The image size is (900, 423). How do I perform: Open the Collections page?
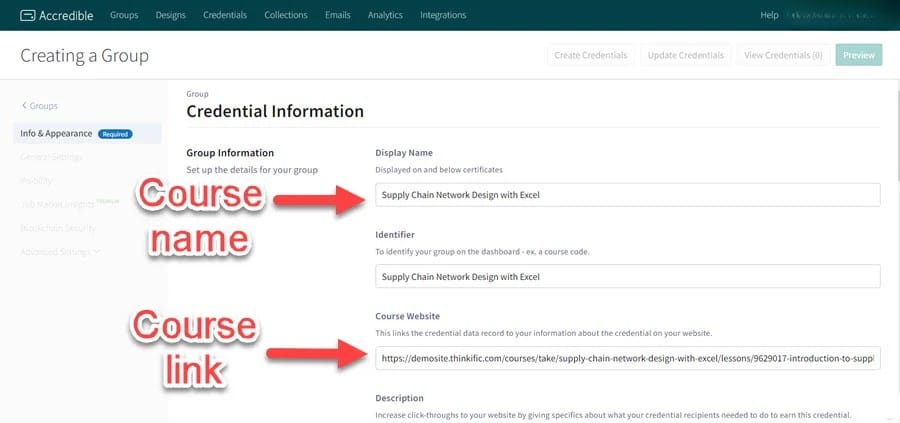click(x=286, y=15)
